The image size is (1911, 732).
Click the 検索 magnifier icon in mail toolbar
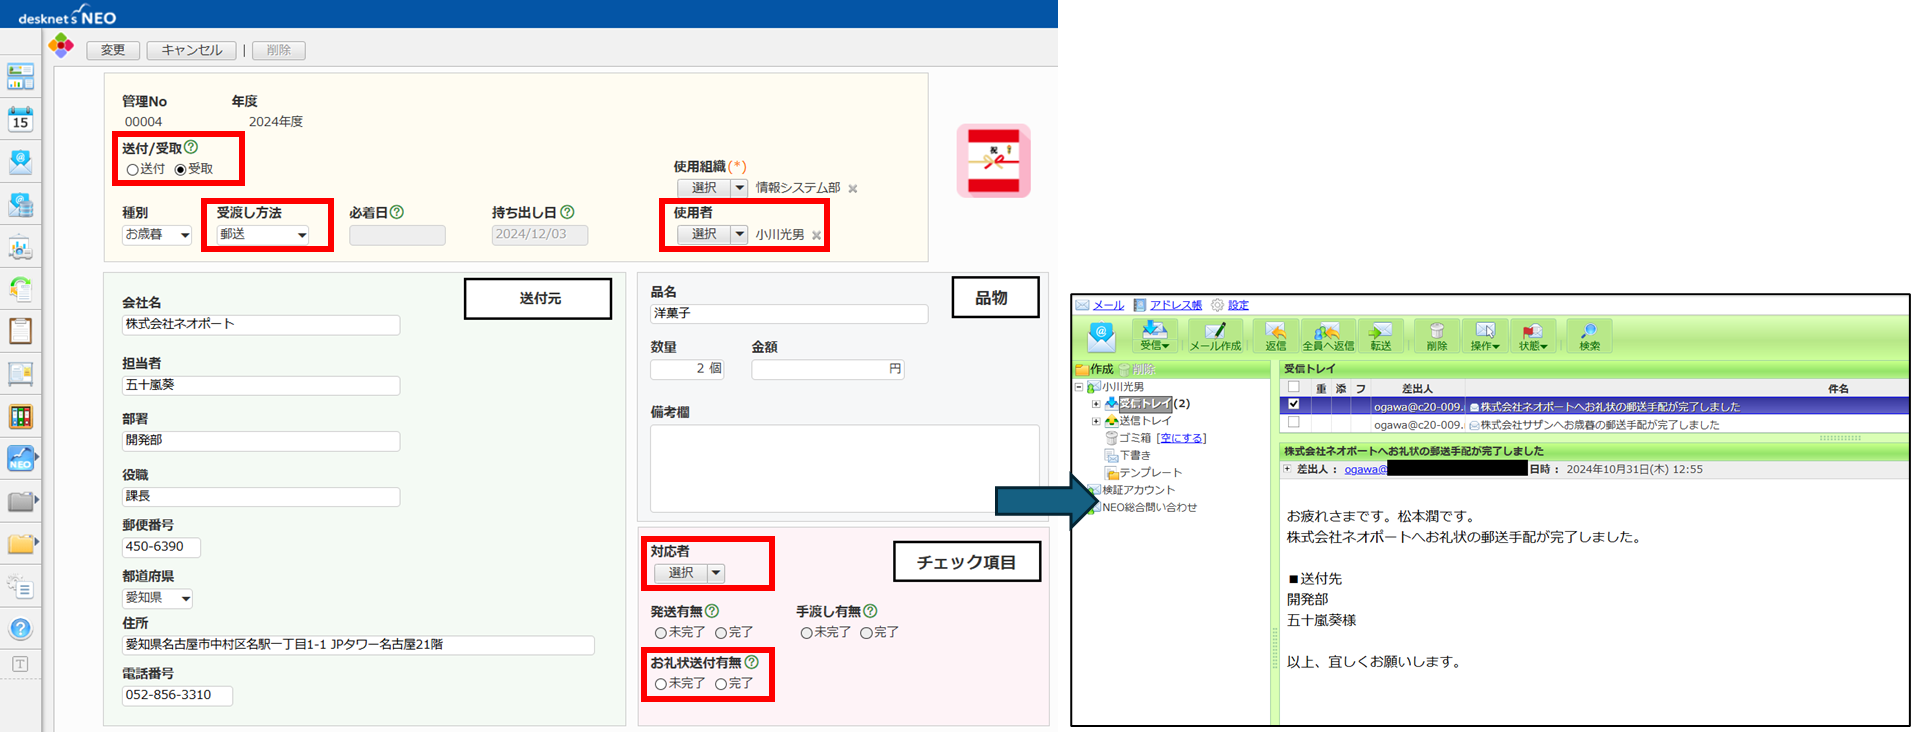(1589, 336)
